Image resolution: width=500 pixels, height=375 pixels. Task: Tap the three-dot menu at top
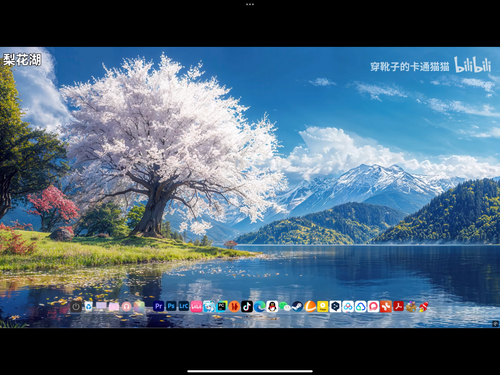(x=250, y=4)
